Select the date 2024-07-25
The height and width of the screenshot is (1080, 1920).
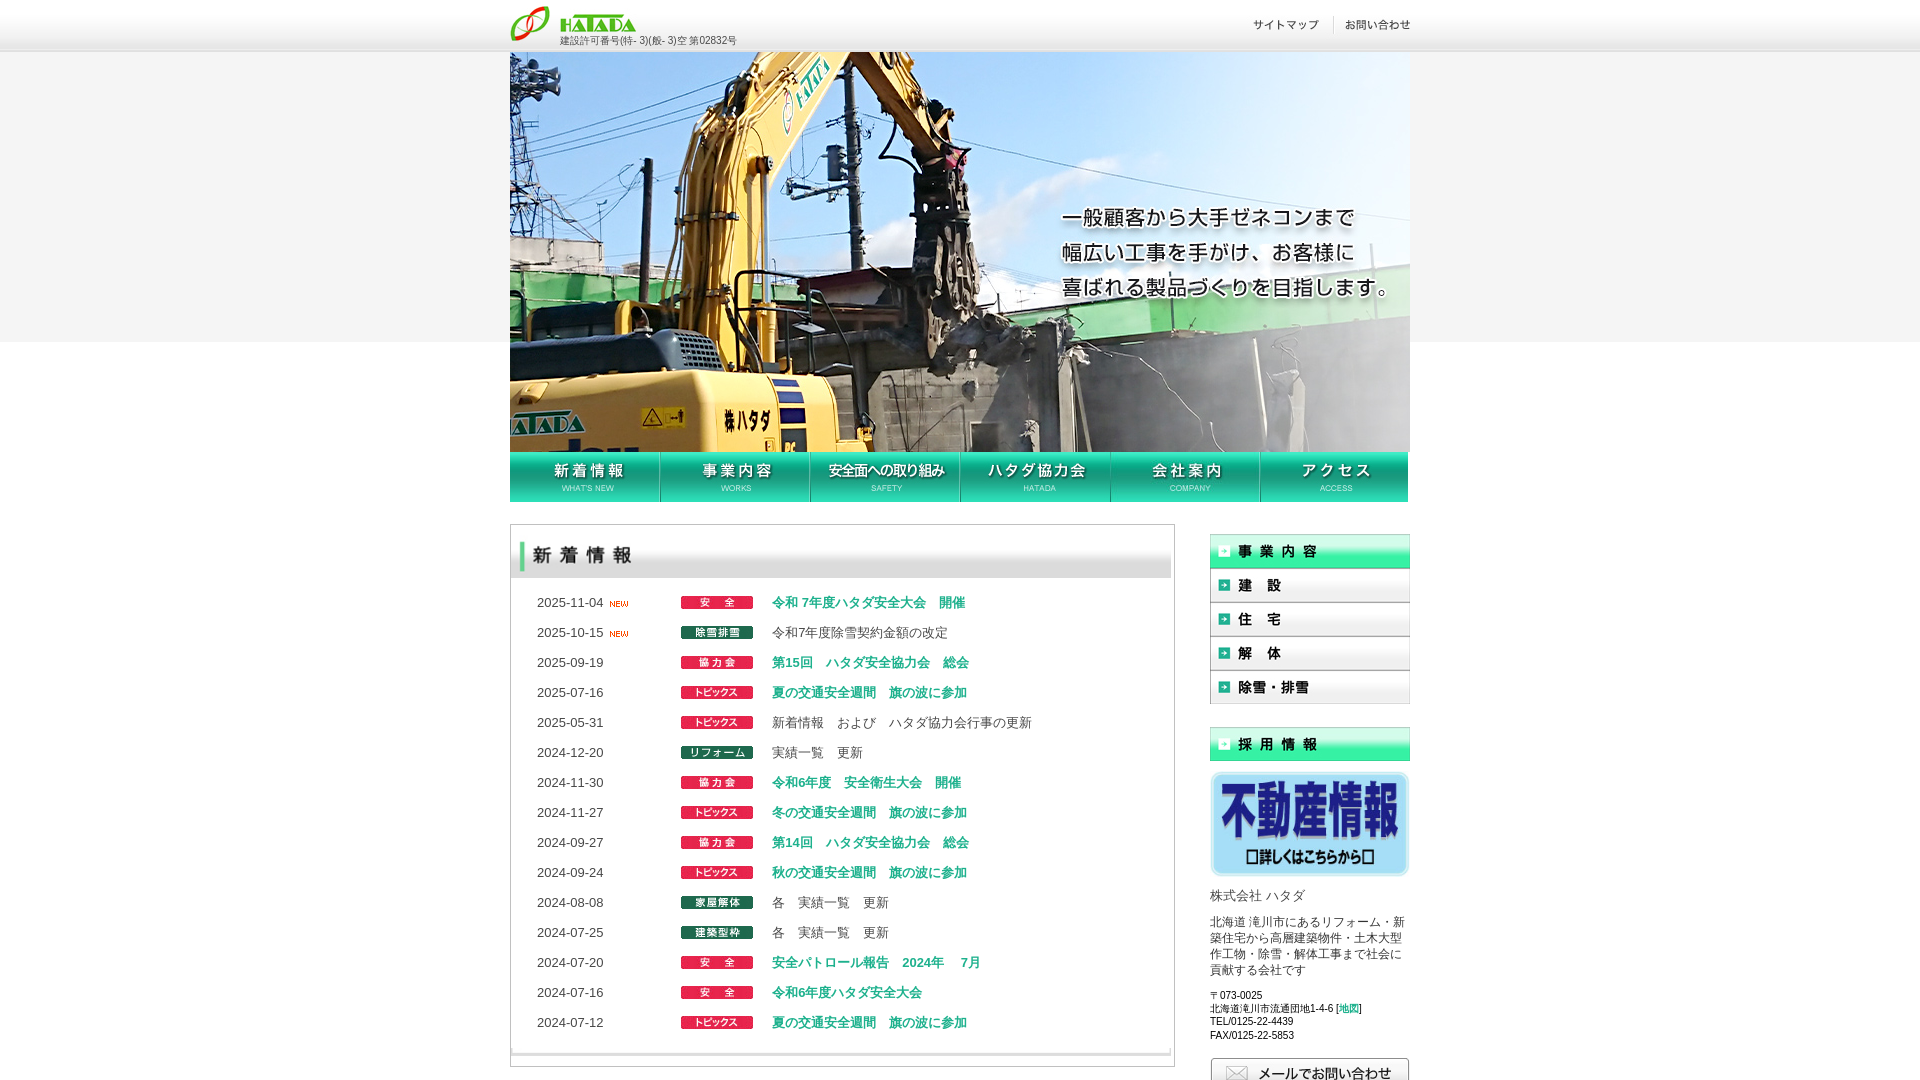click(x=570, y=933)
